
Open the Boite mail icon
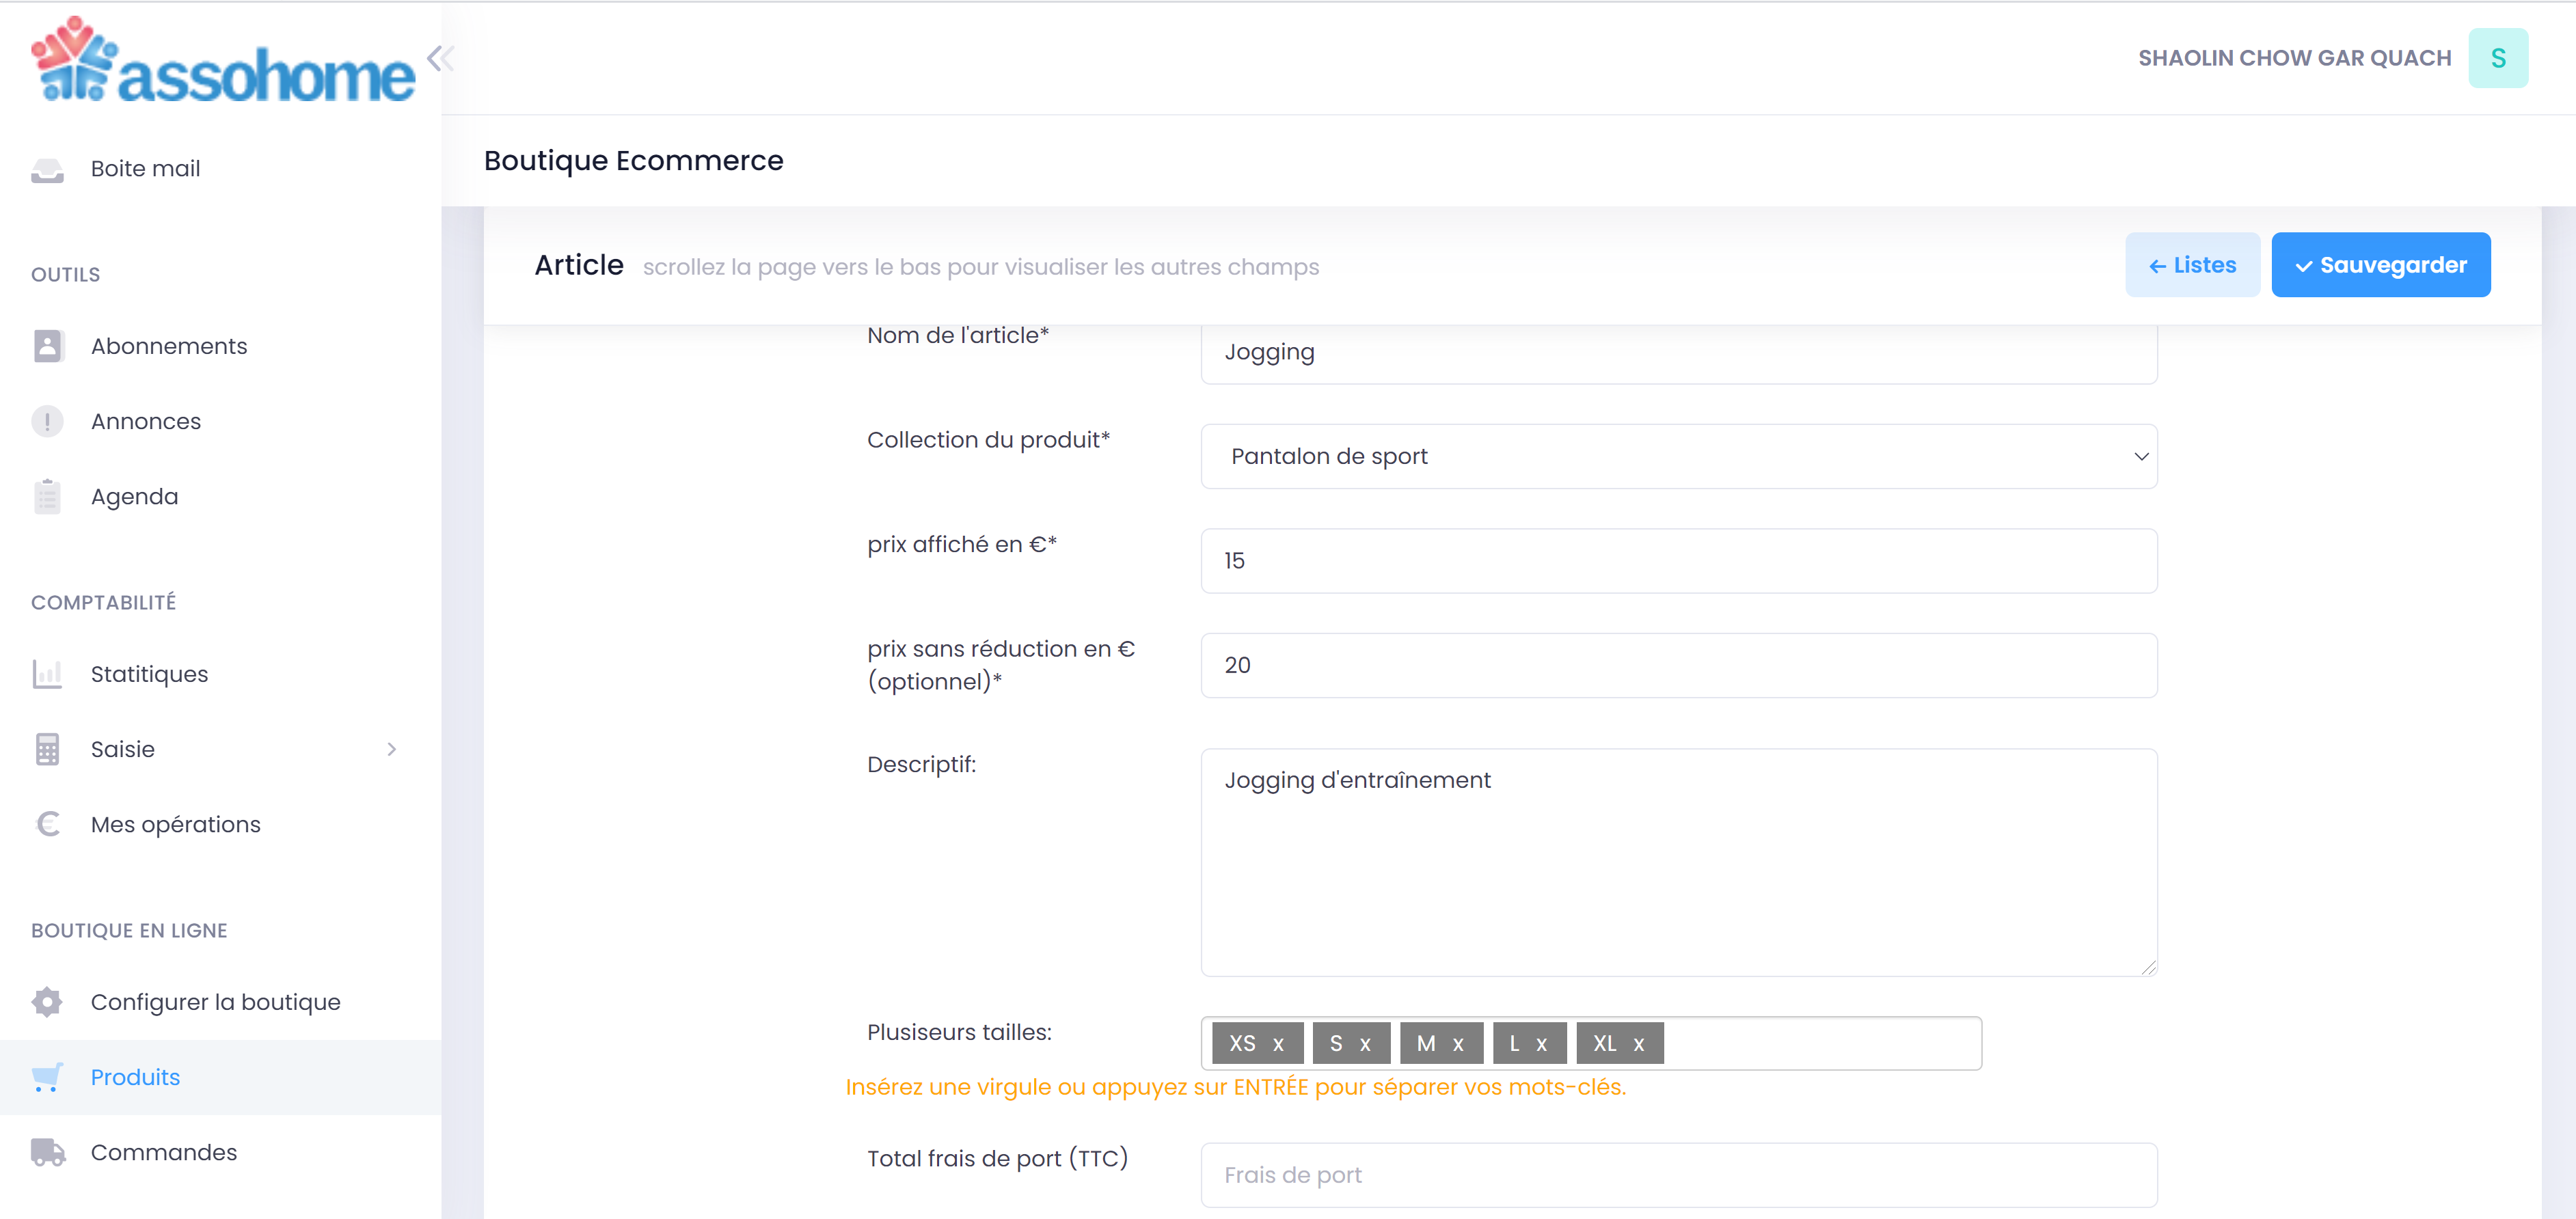click(47, 168)
